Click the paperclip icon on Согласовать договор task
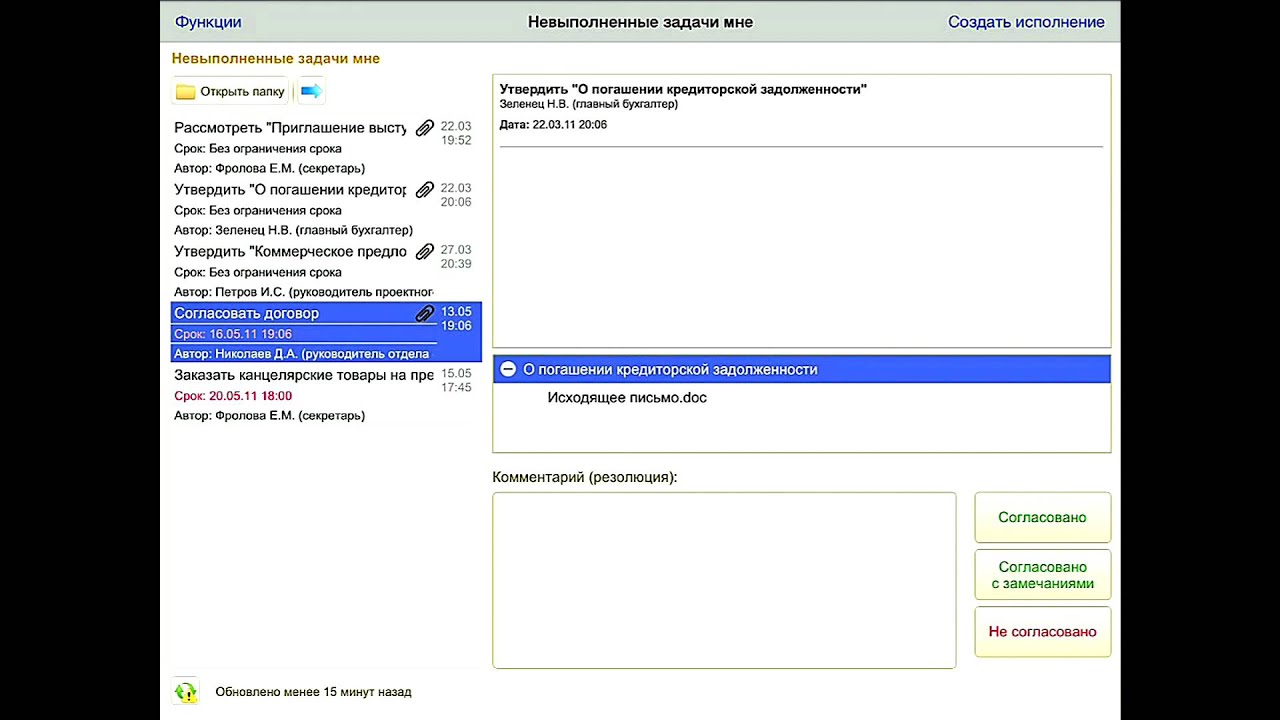Image resolution: width=1280 pixels, height=720 pixels. 424,314
